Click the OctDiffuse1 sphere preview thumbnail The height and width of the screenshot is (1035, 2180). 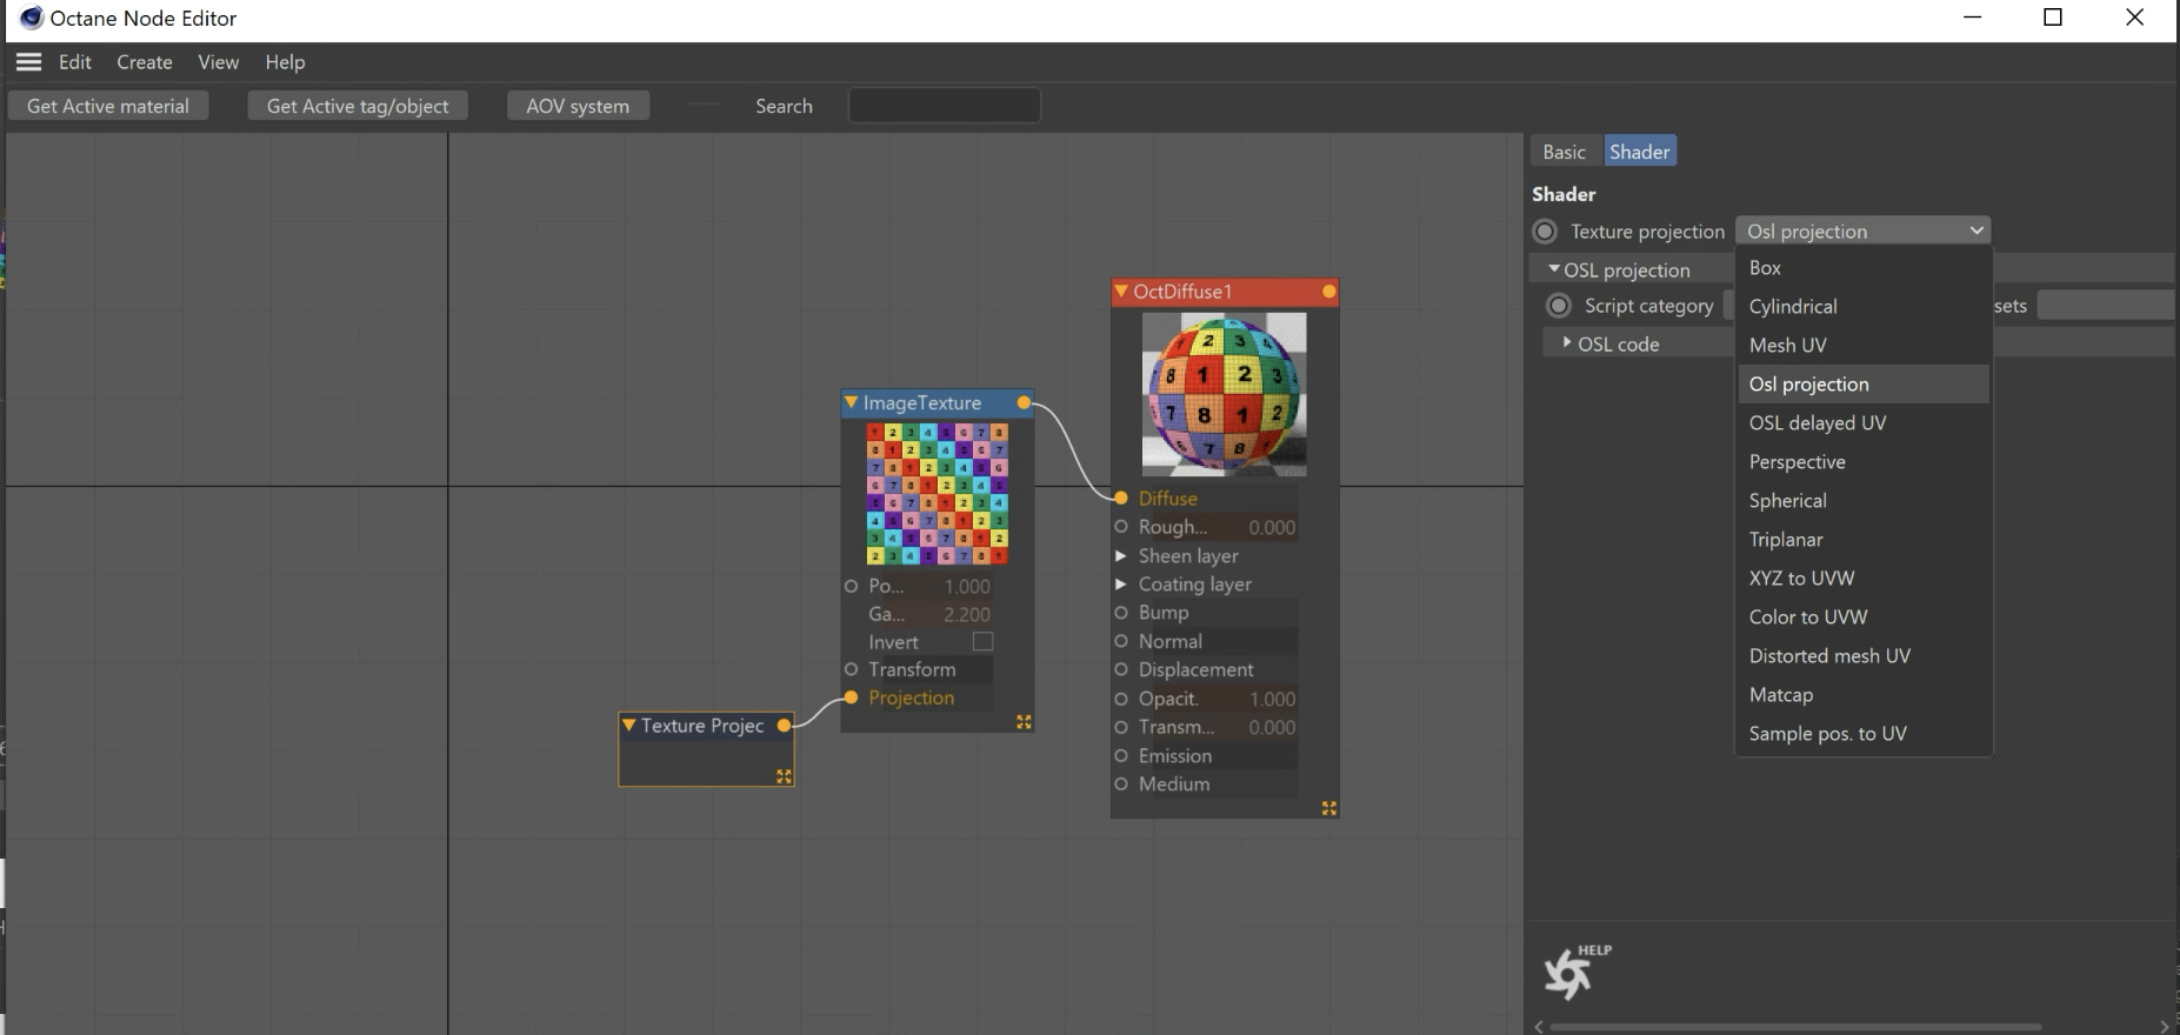coord(1224,394)
